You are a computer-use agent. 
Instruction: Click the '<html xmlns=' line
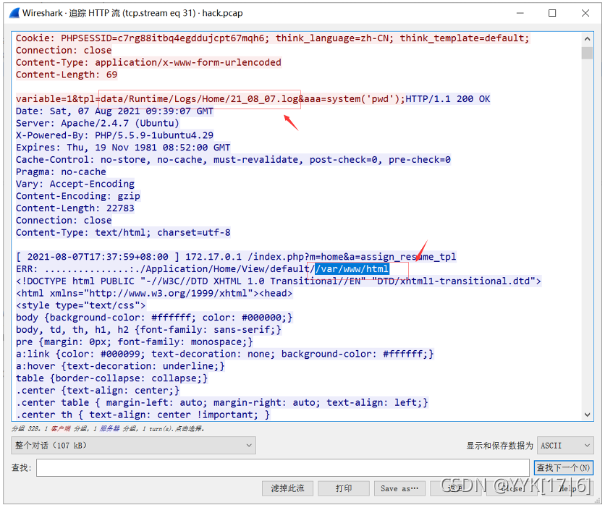pos(154,293)
